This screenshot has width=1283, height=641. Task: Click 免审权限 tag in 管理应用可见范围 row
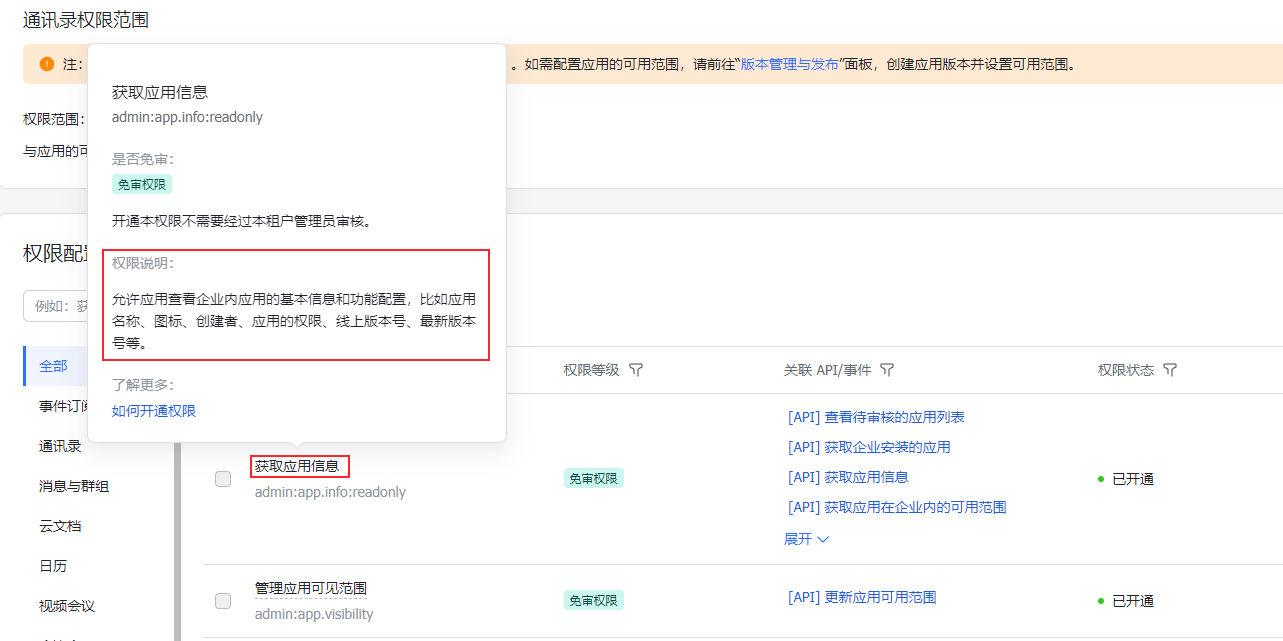point(594,601)
